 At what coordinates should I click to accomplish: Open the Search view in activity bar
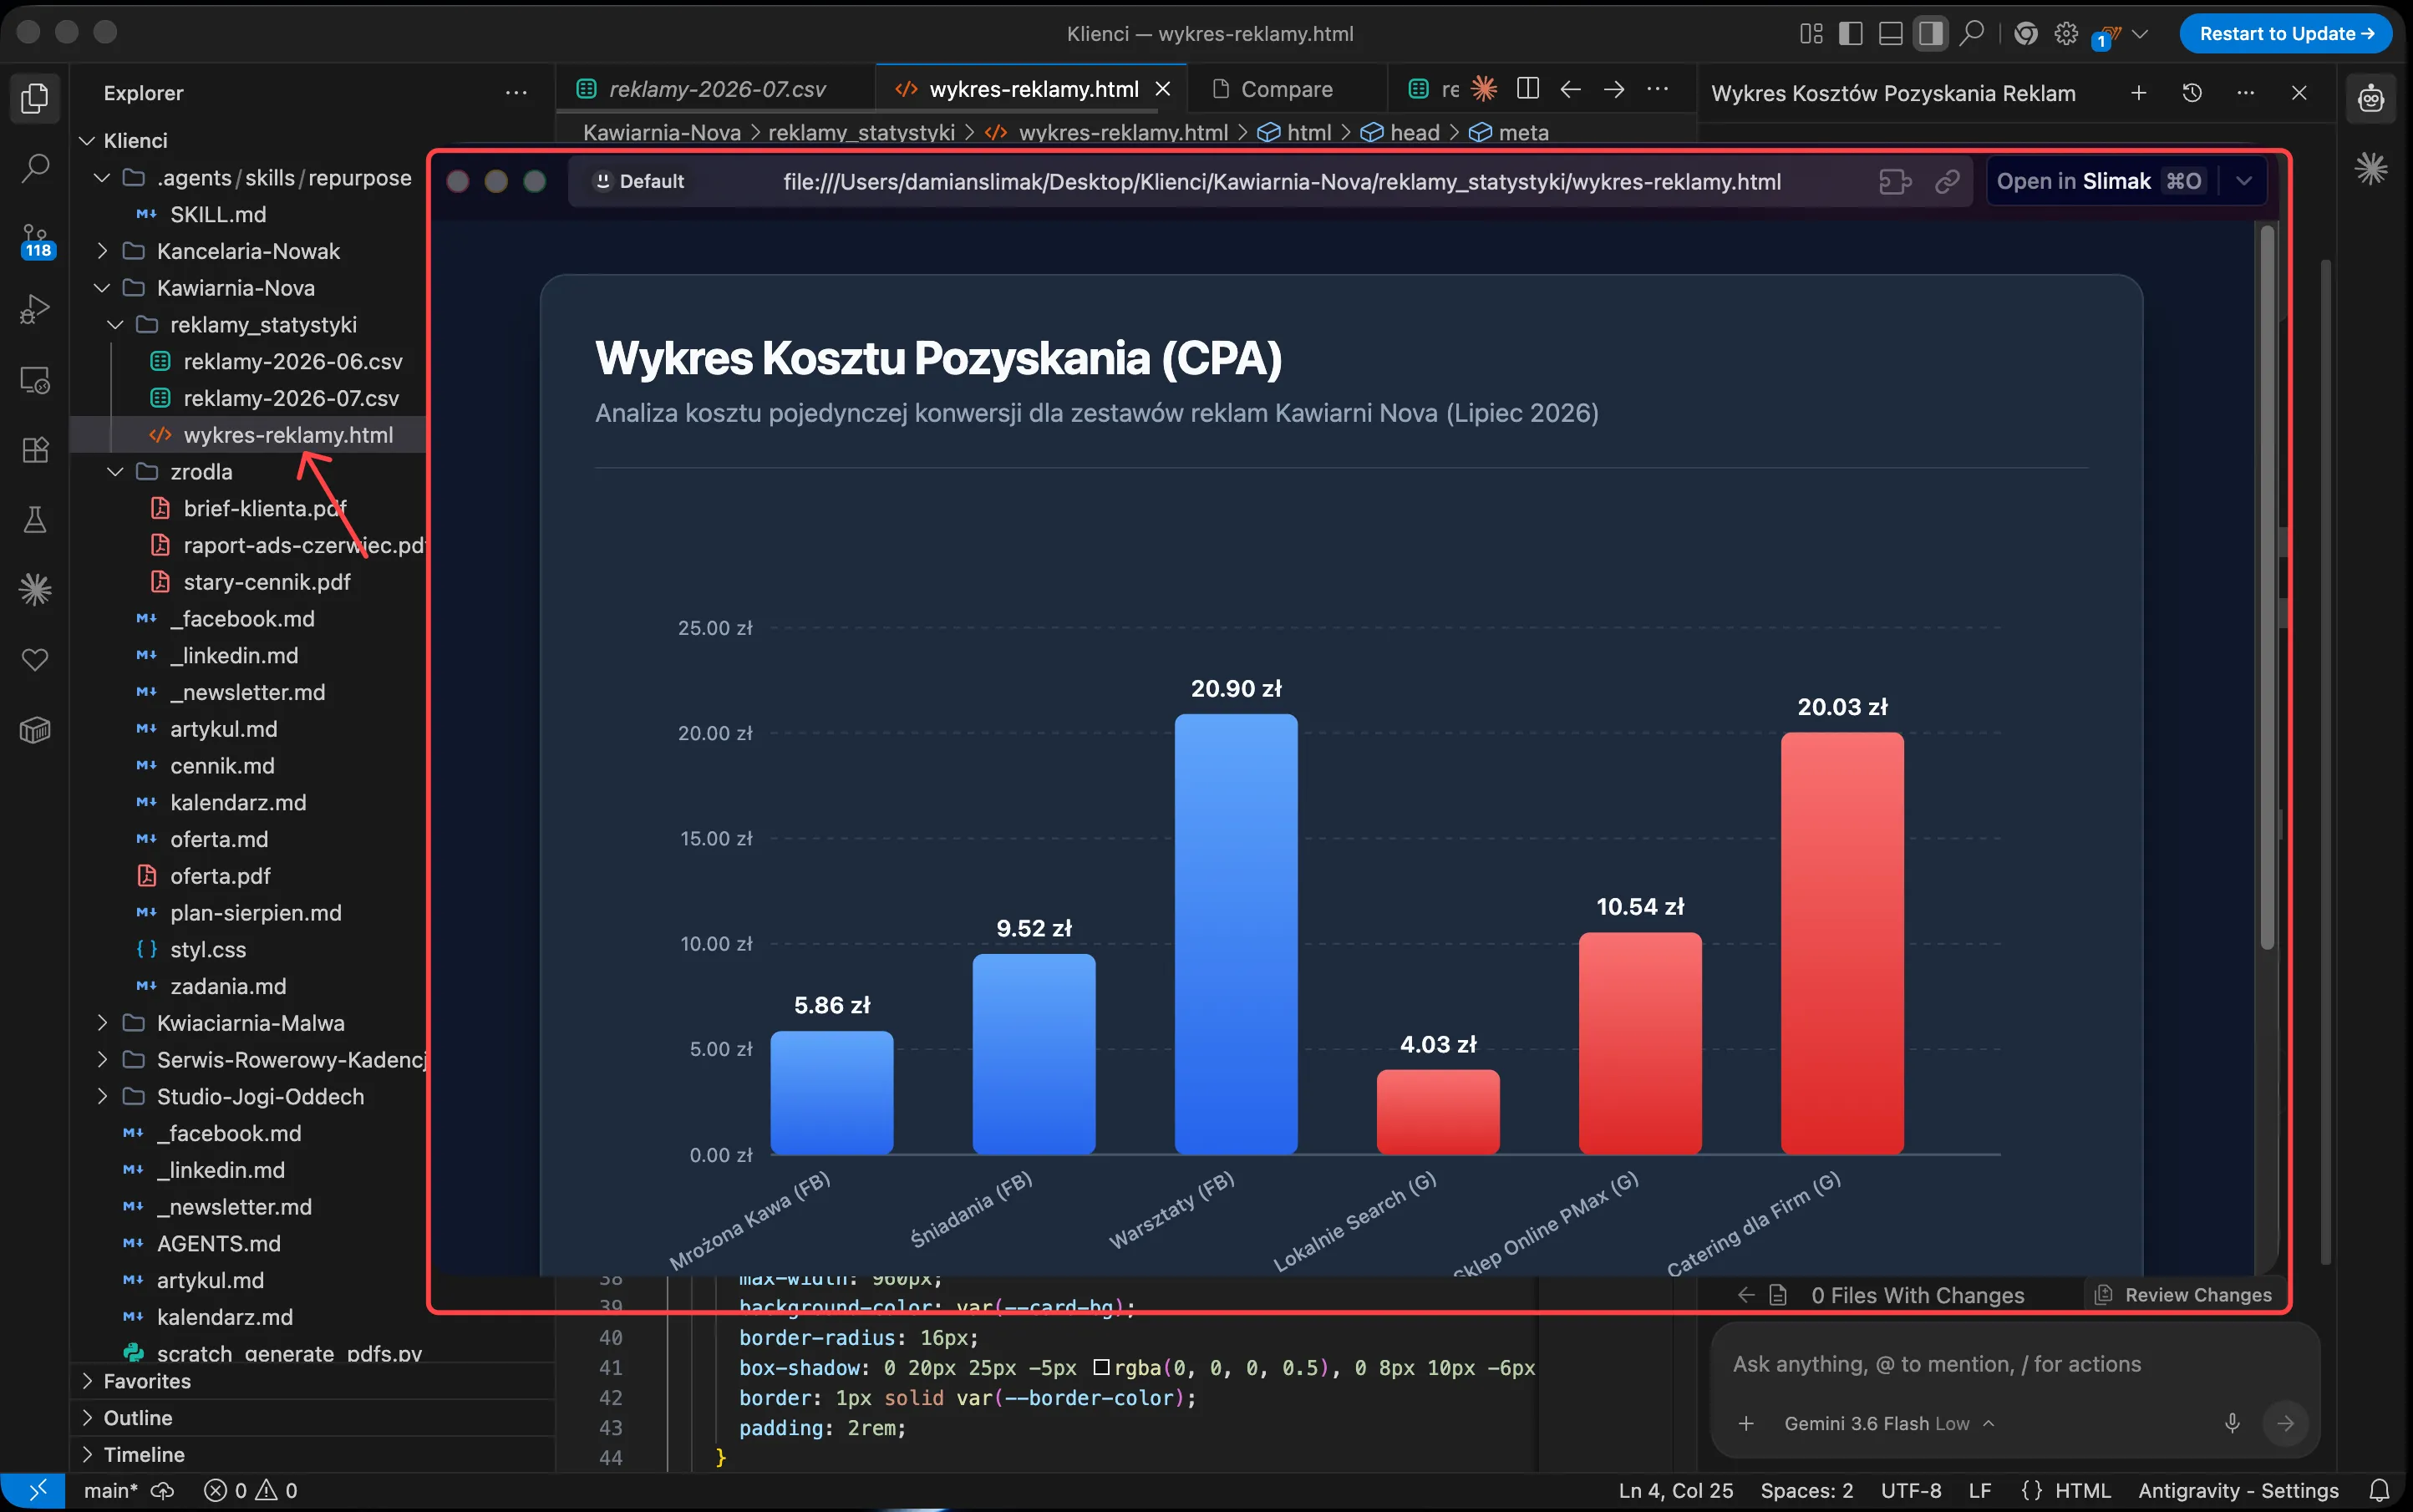(x=35, y=168)
